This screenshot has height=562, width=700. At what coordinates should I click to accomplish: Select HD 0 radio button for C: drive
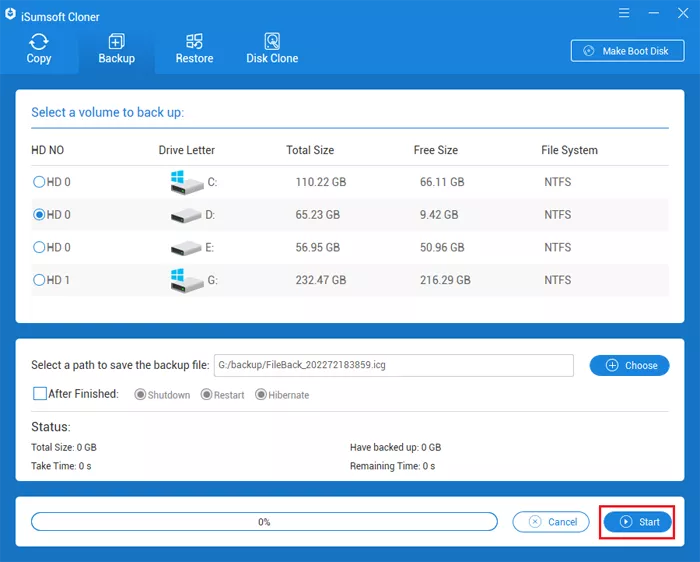click(40, 182)
